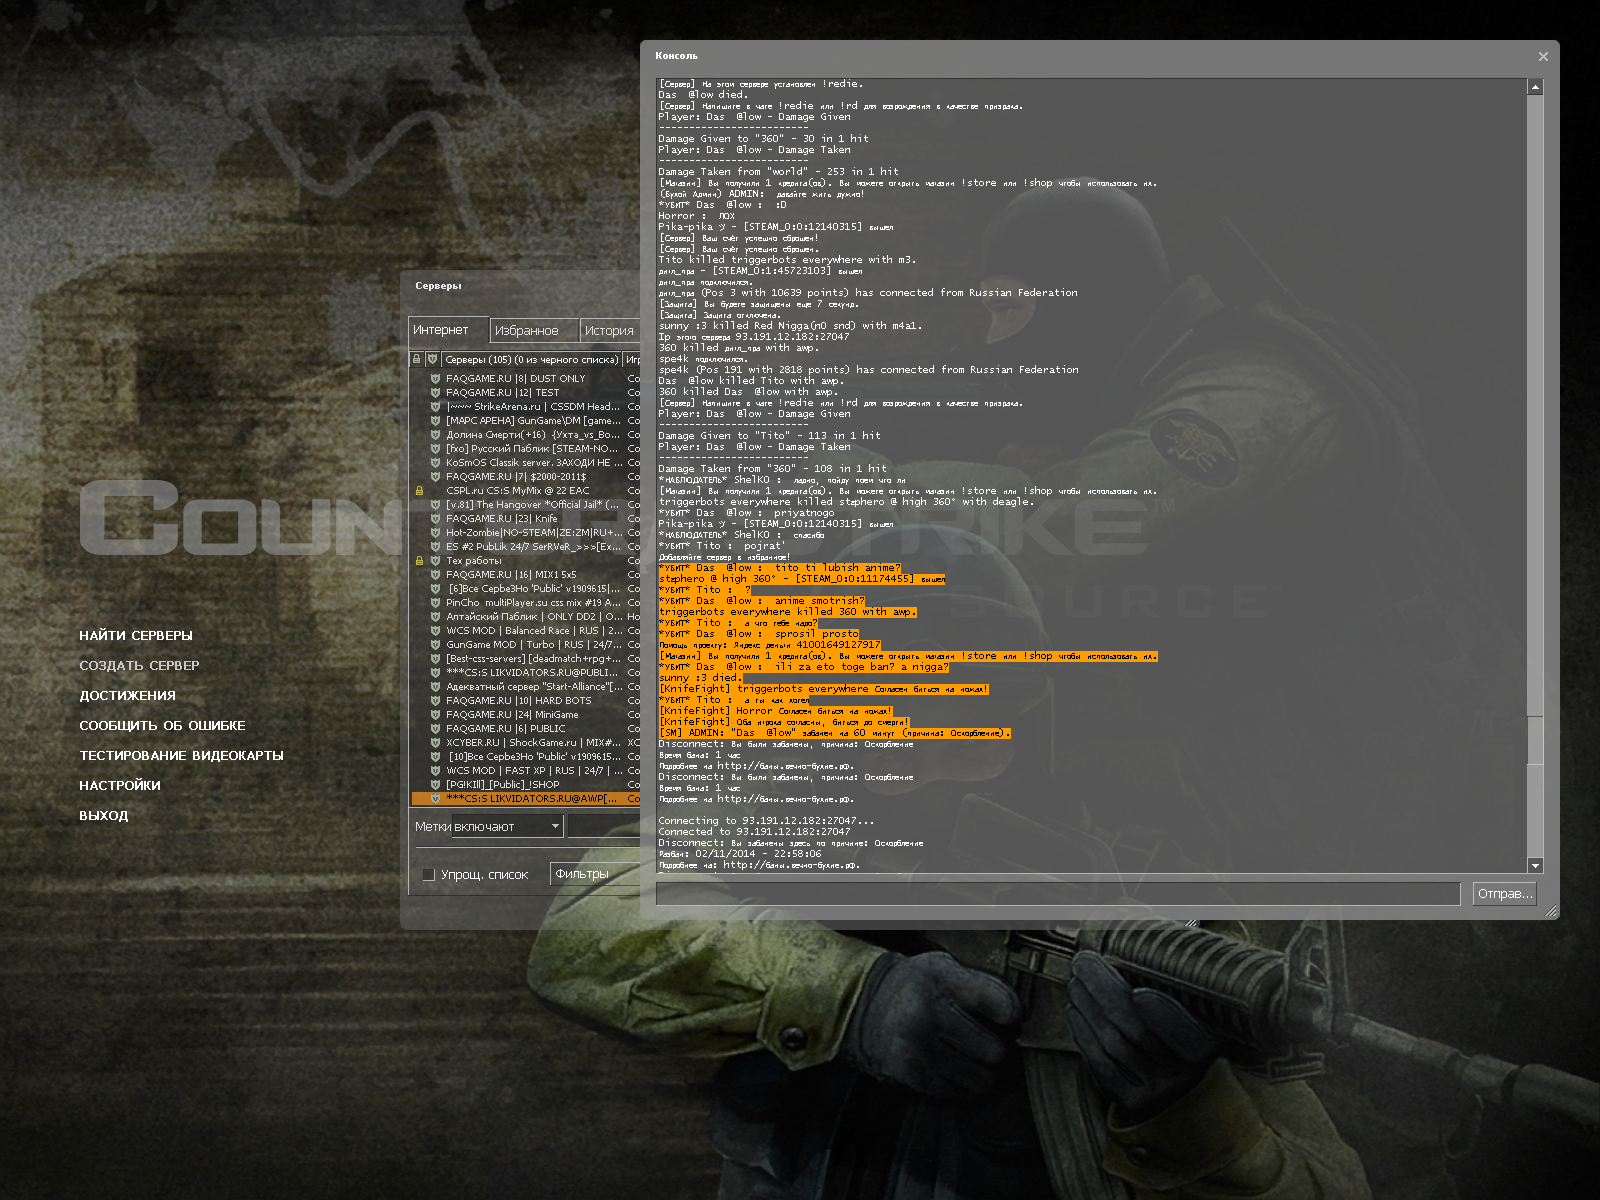Image resolution: width=1600 pixels, height=1200 pixels.
Task: Click shield icon beside Hot-Zombie NO-STEAM server
Action: coord(435,533)
